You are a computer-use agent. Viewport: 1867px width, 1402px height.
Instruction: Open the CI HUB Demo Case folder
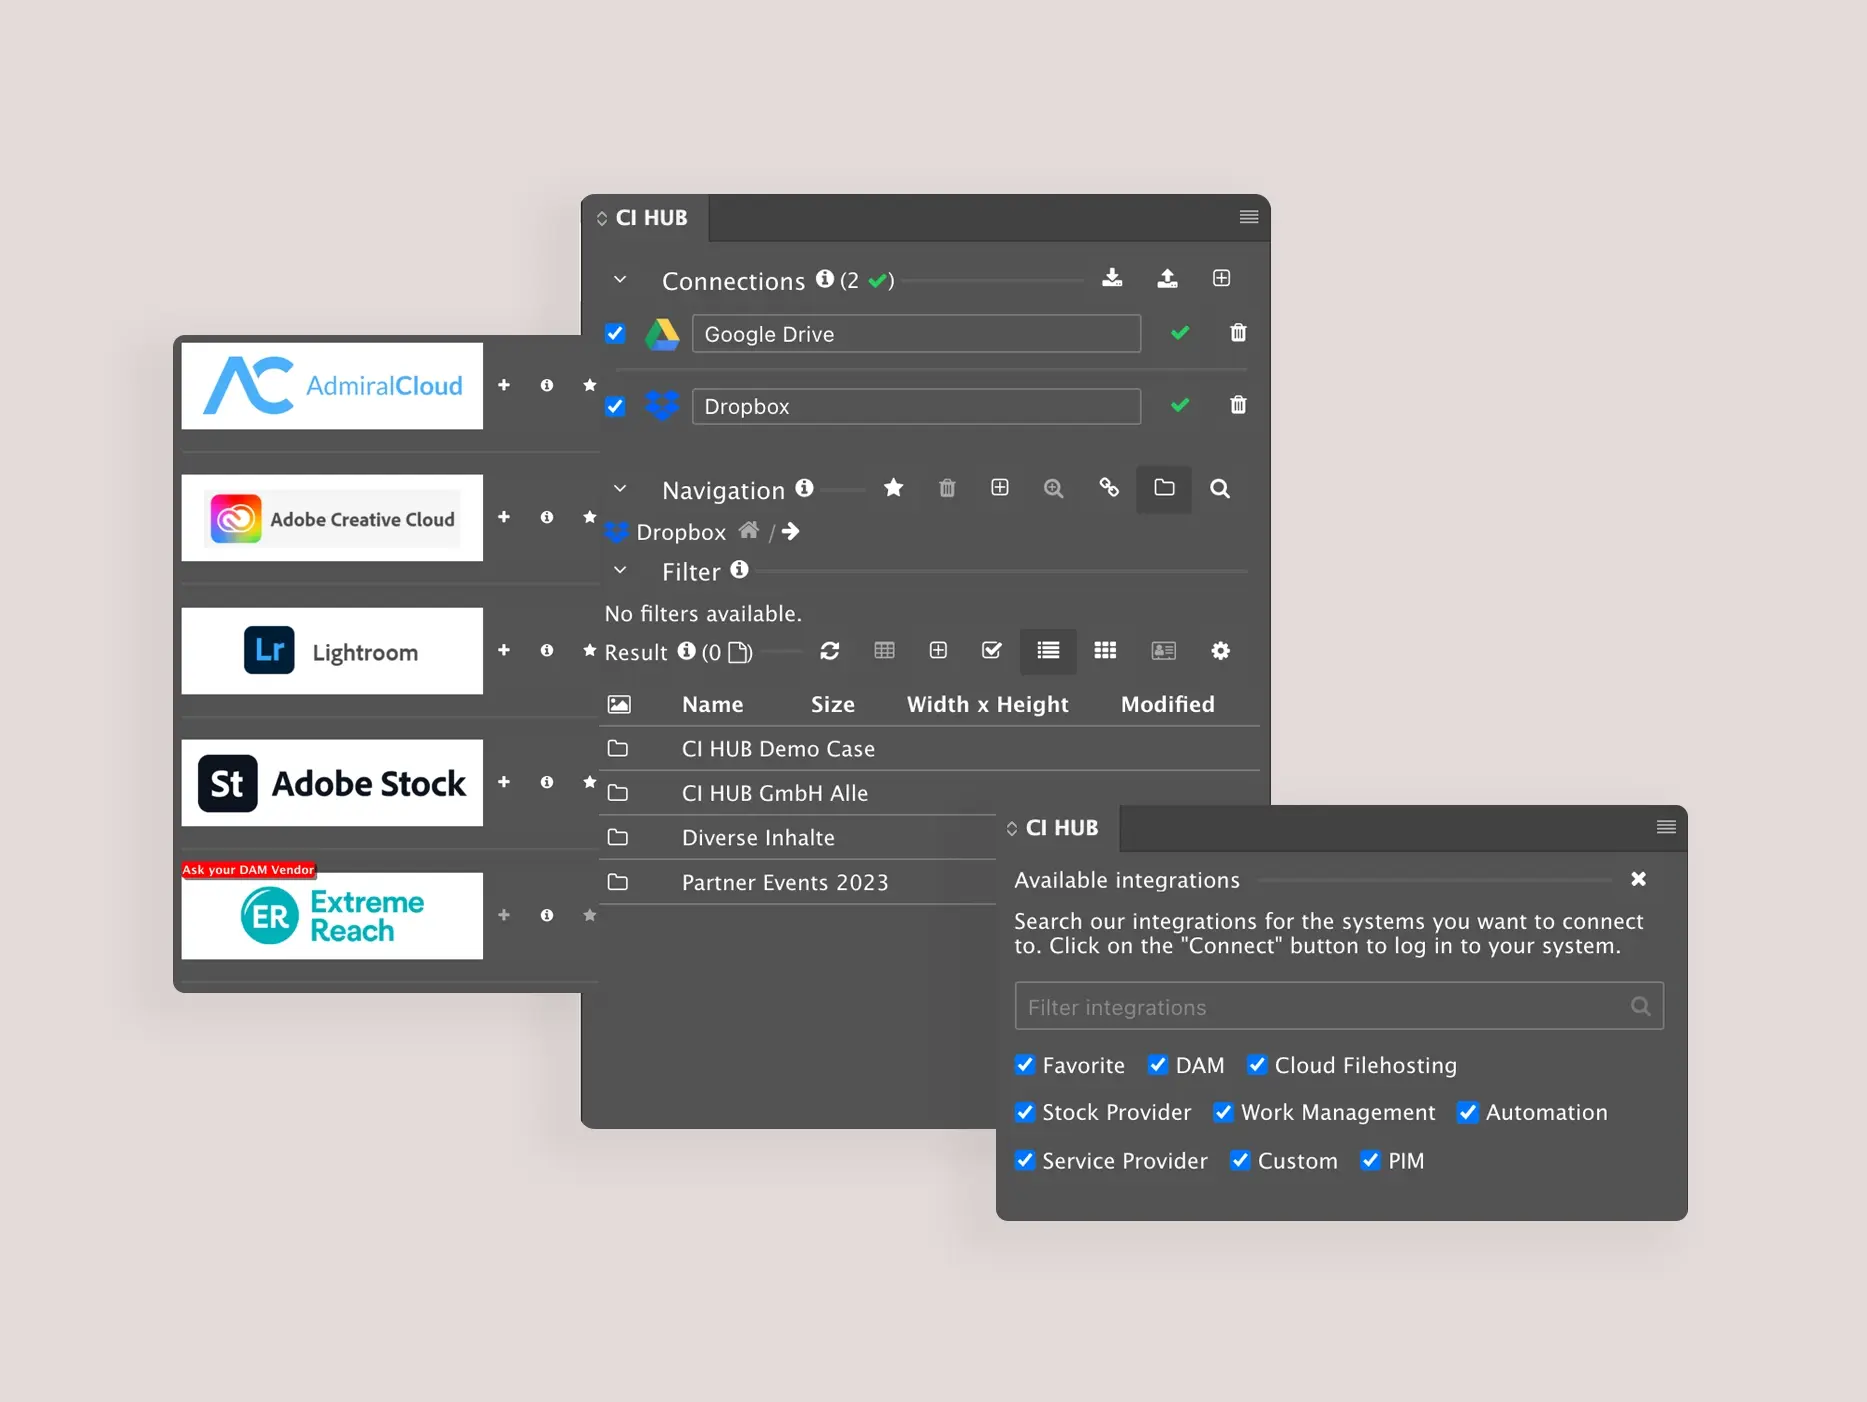coord(927,748)
